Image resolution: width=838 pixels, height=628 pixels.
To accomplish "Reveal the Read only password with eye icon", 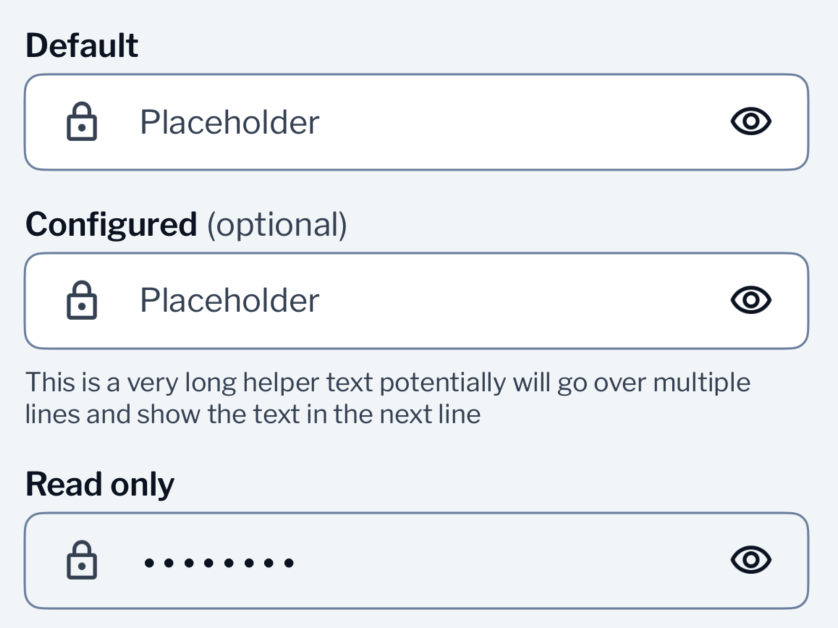I will [751, 560].
